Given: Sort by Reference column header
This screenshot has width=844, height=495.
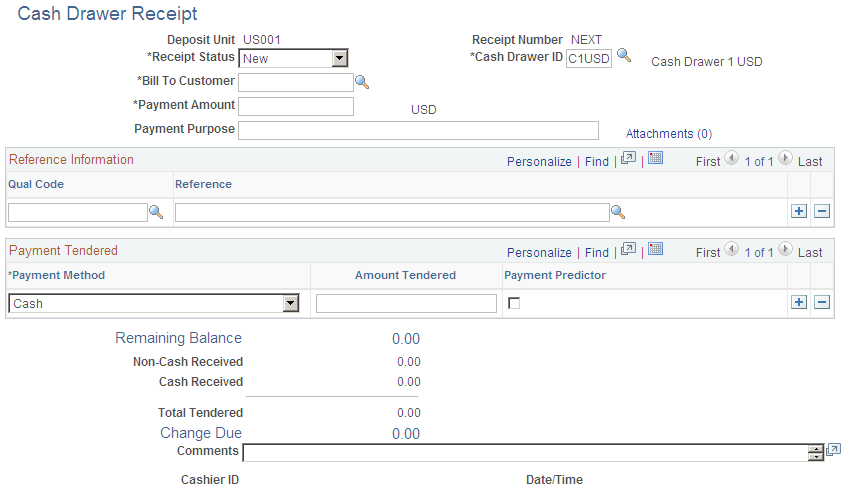Looking at the screenshot, I should pyautogui.click(x=203, y=184).
